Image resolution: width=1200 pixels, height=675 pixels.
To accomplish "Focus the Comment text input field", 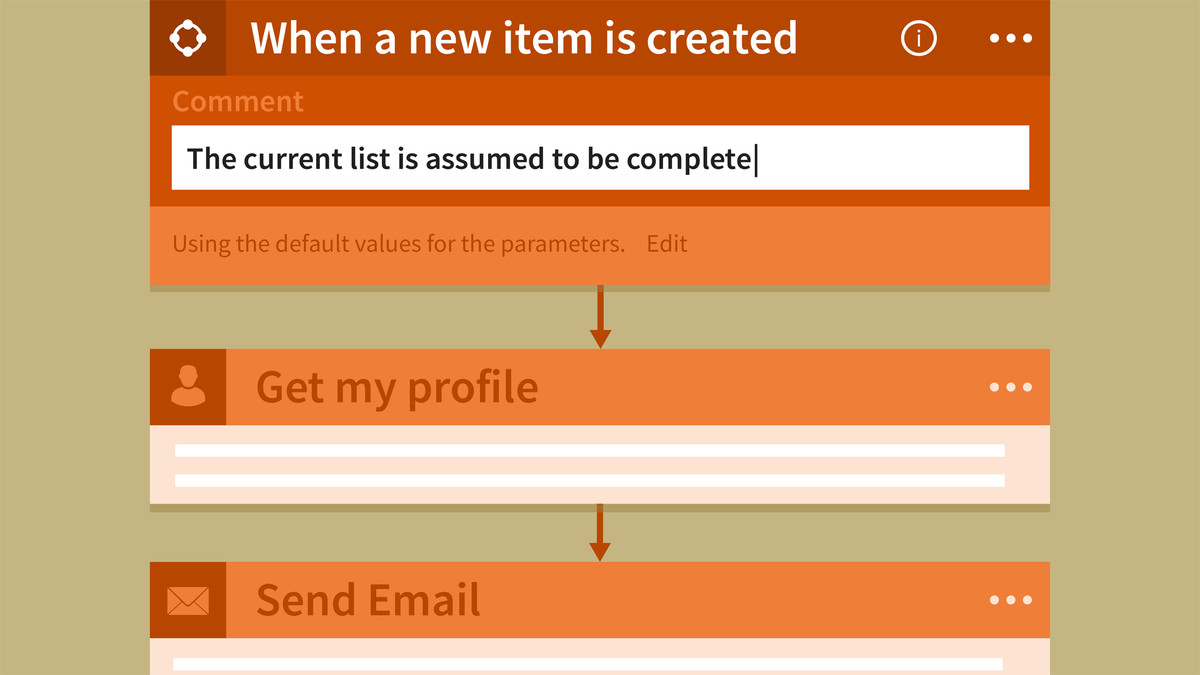I will click(600, 157).
